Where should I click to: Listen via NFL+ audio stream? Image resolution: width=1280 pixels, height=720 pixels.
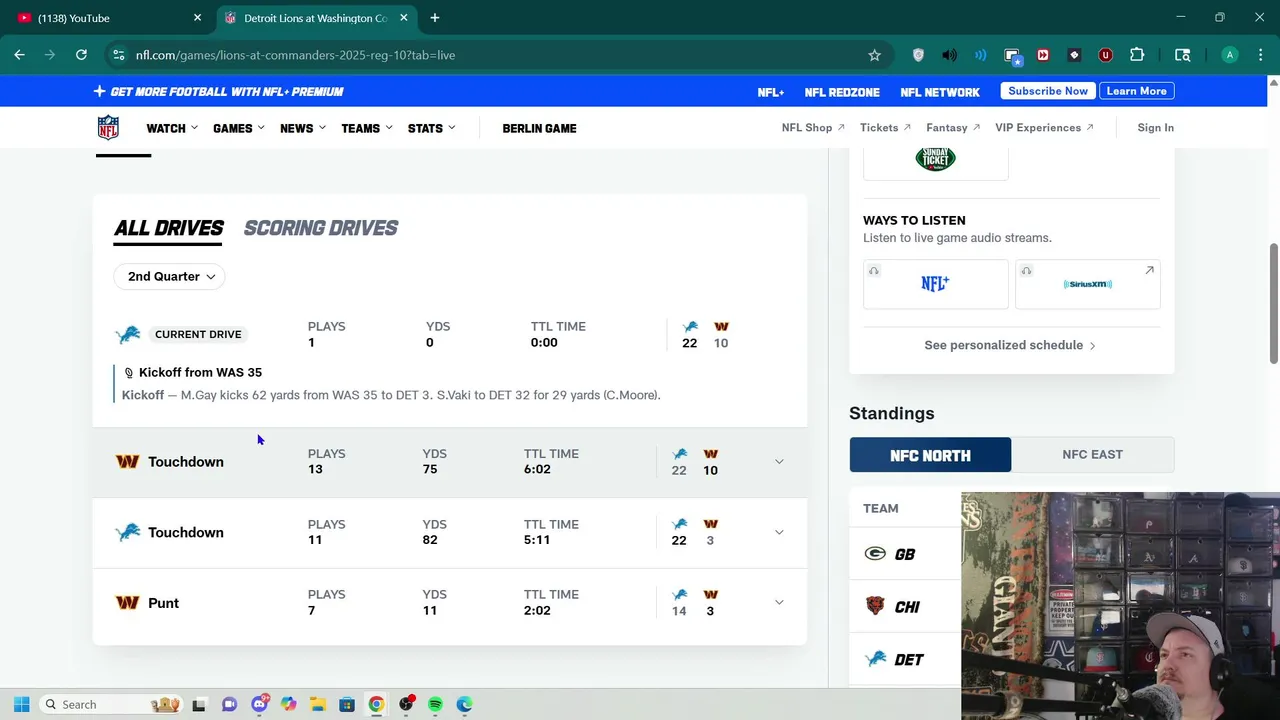pos(935,284)
